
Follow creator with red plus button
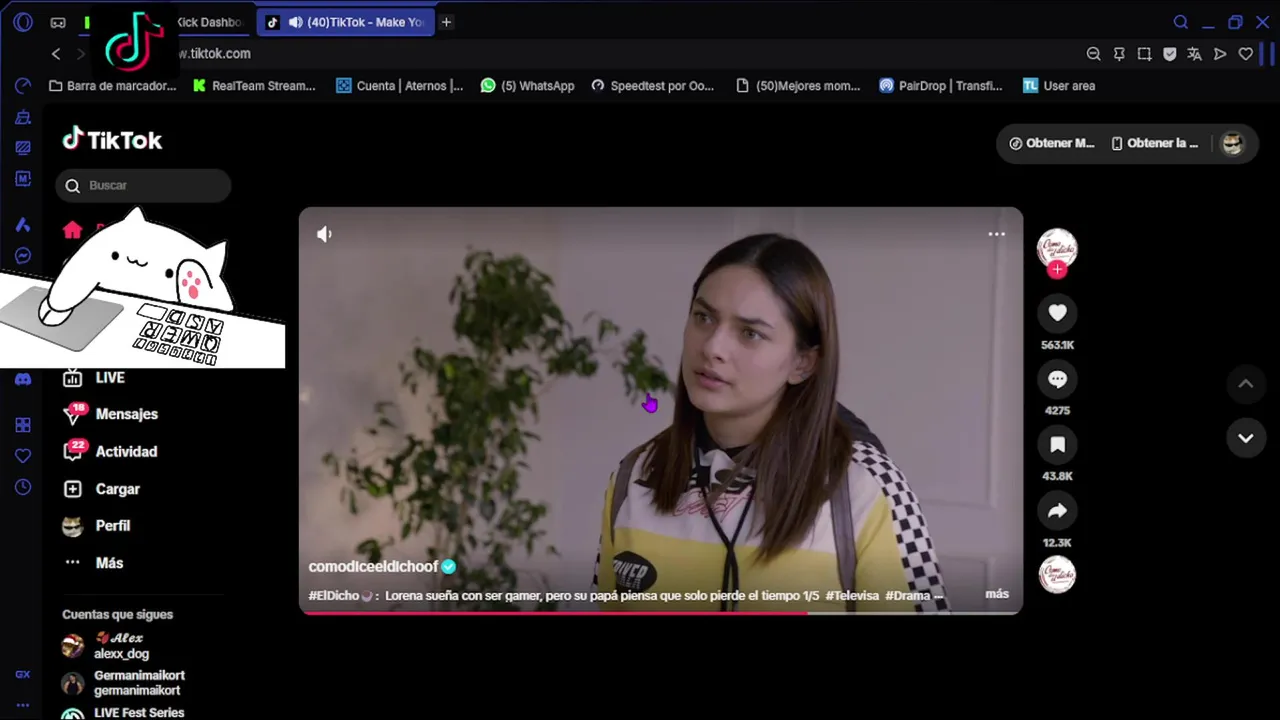coord(1057,269)
